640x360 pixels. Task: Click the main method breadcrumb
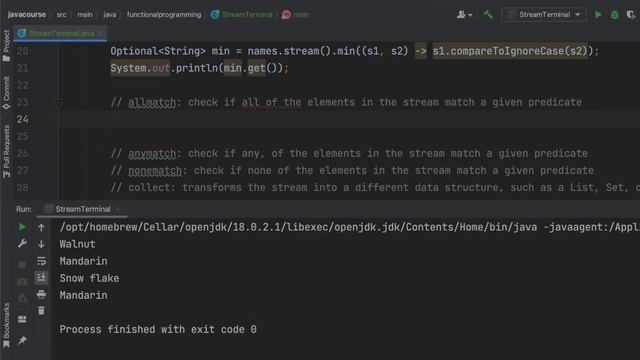tap(295, 15)
